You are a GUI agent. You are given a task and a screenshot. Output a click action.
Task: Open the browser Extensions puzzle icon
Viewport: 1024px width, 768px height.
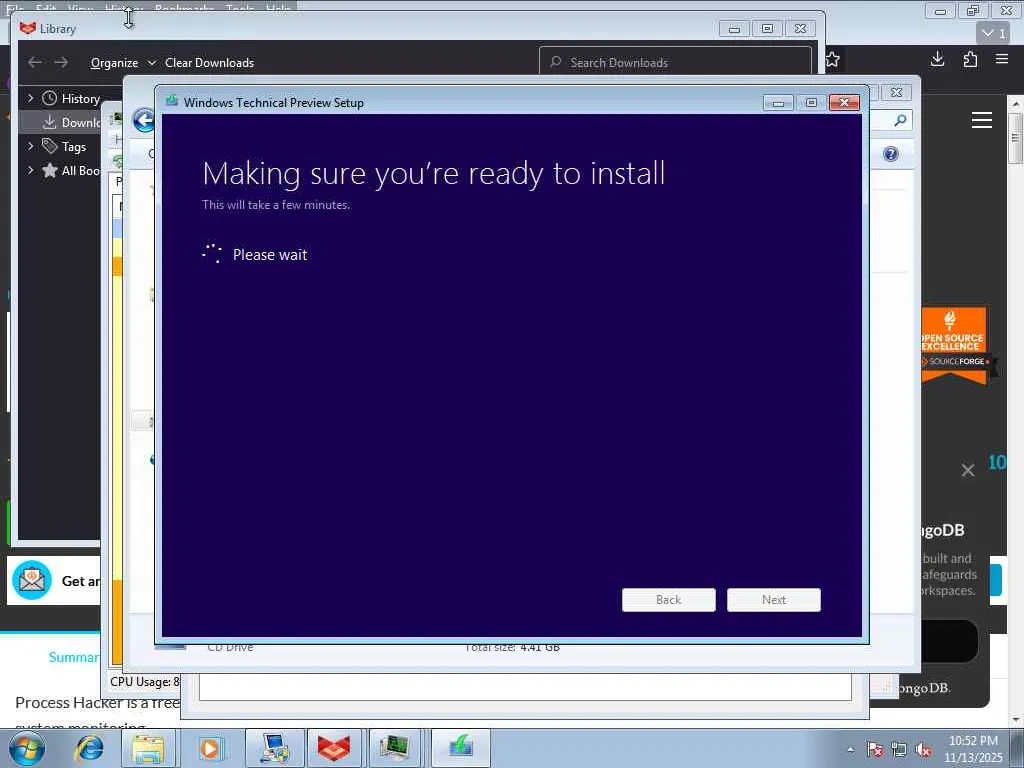(970, 59)
